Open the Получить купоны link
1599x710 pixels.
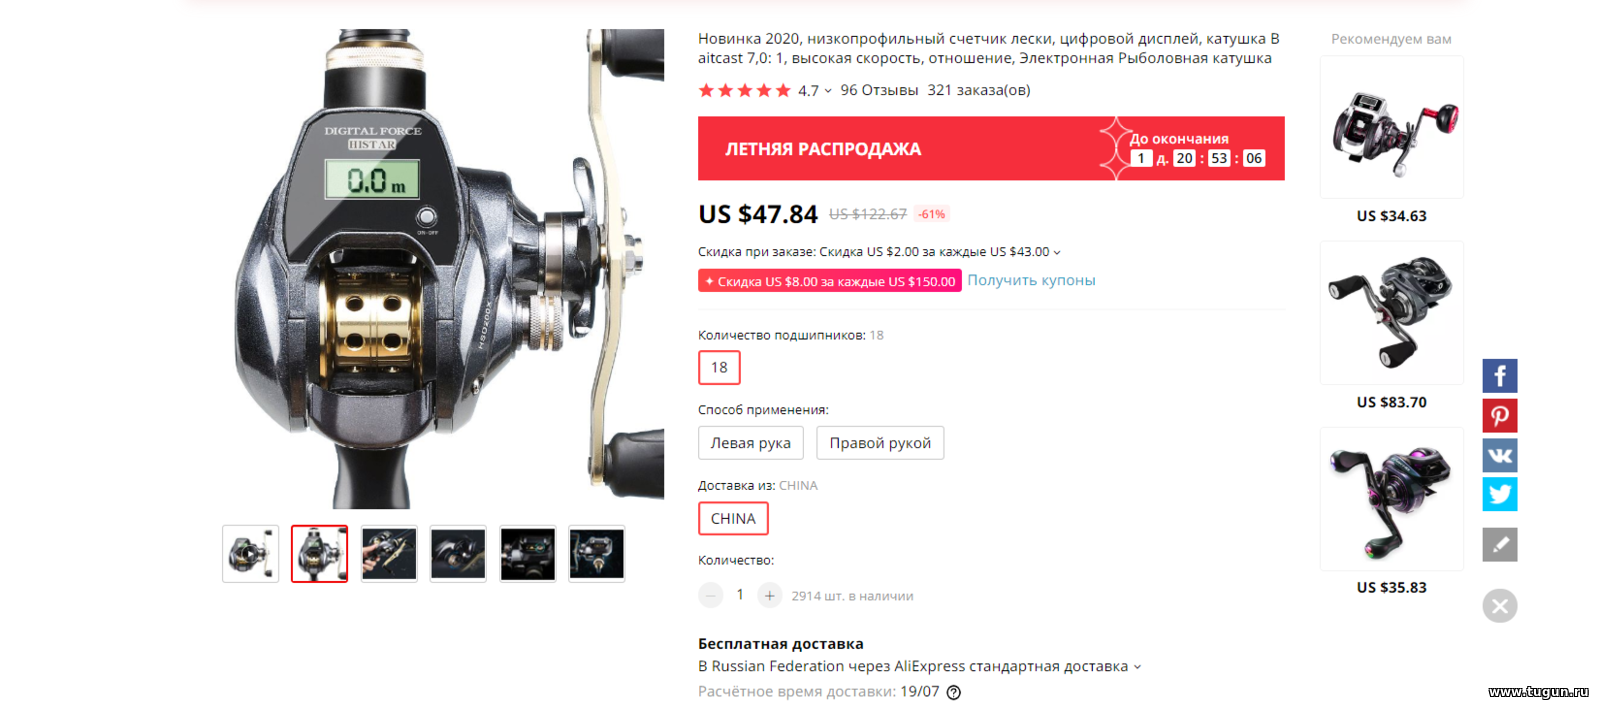1031,280
